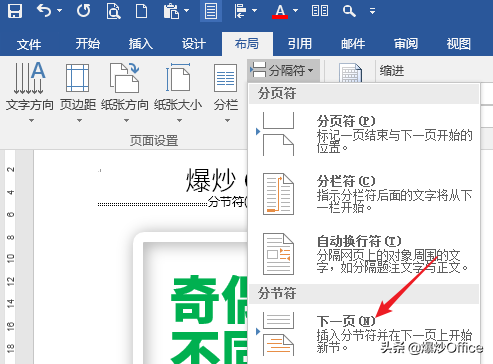Viewport: 493px width, 364px height.
Task: Open the 文件 tab
Action: point(29,44)
